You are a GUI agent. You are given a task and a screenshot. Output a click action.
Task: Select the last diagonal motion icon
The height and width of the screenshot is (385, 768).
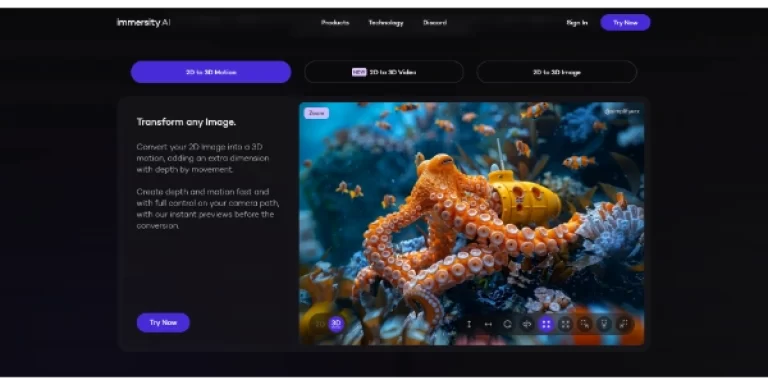point(624,324)
